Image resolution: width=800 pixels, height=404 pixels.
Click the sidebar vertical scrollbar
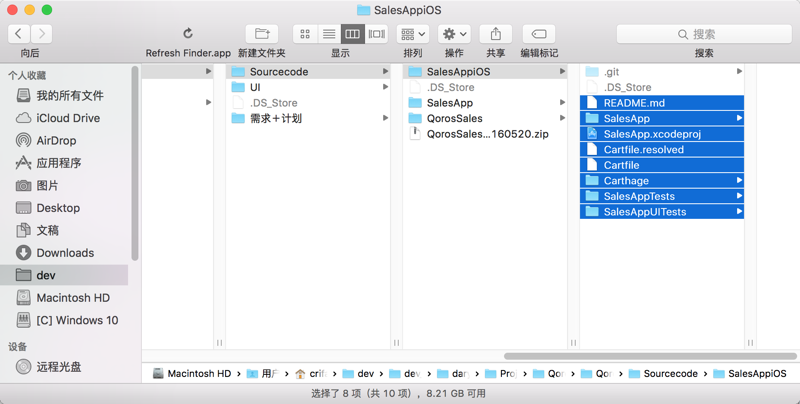pos(135,163)
